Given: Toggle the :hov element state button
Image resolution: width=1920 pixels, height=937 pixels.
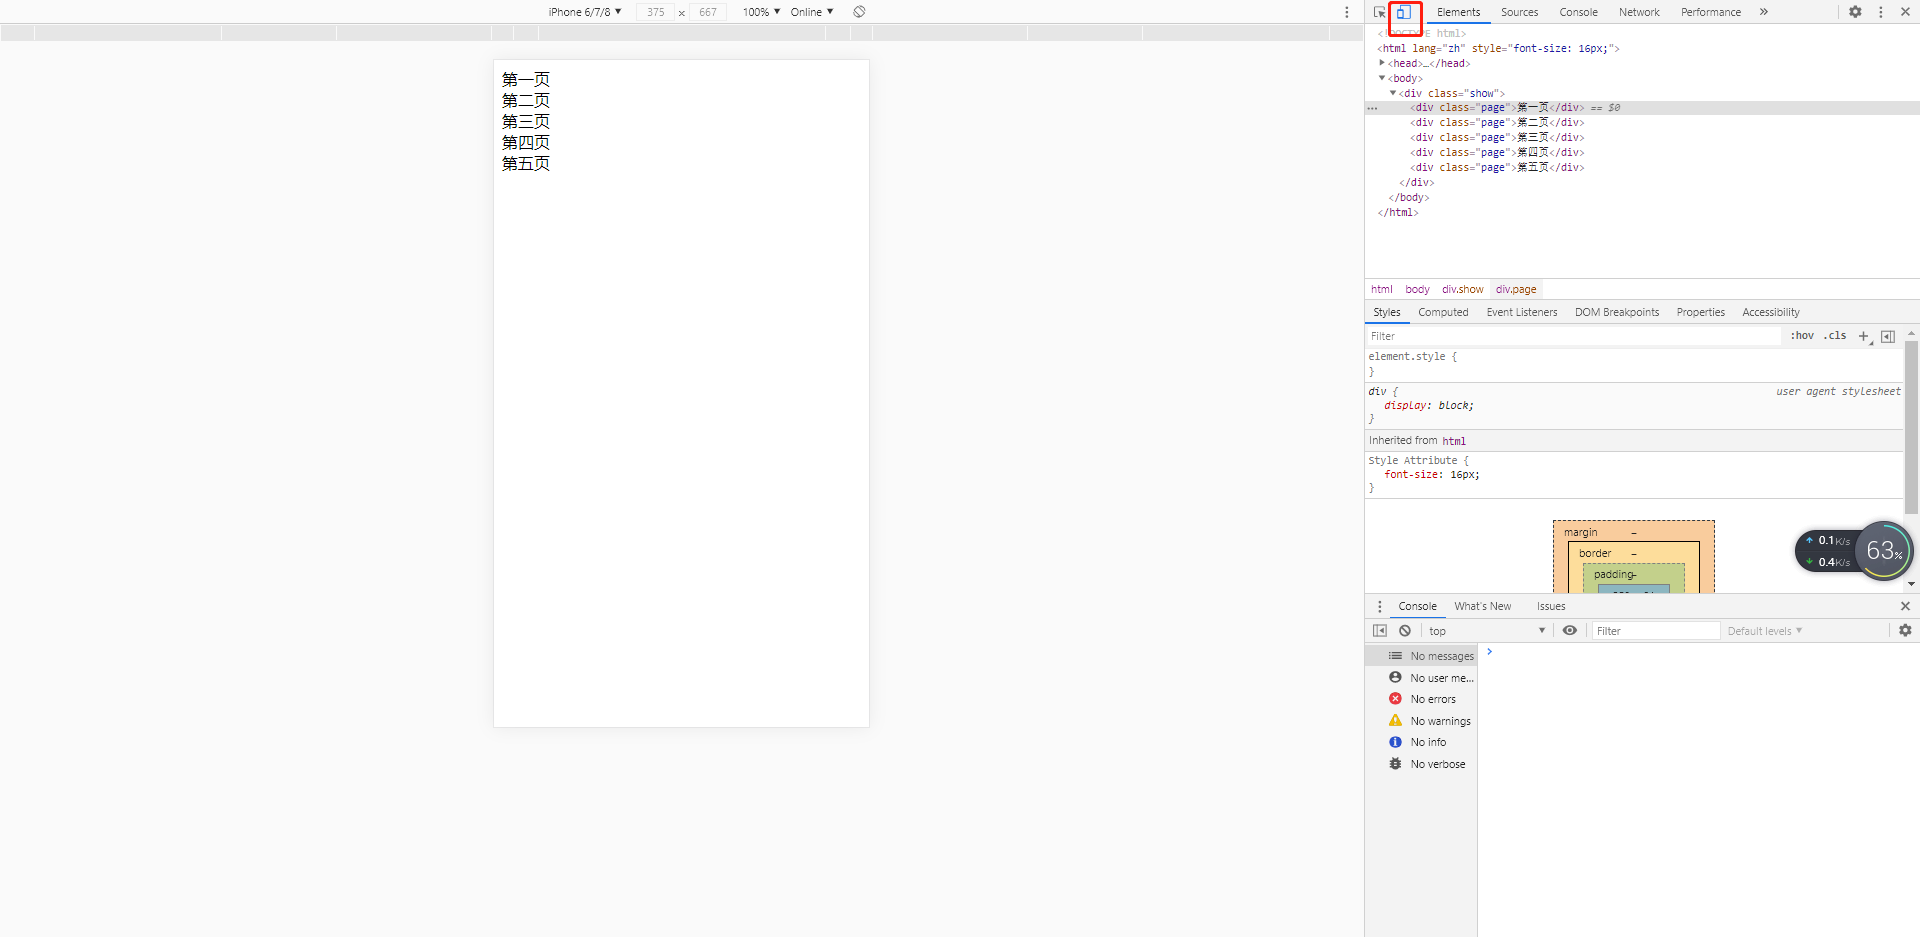Looking at the screenshot, I should pos(1802,336).
